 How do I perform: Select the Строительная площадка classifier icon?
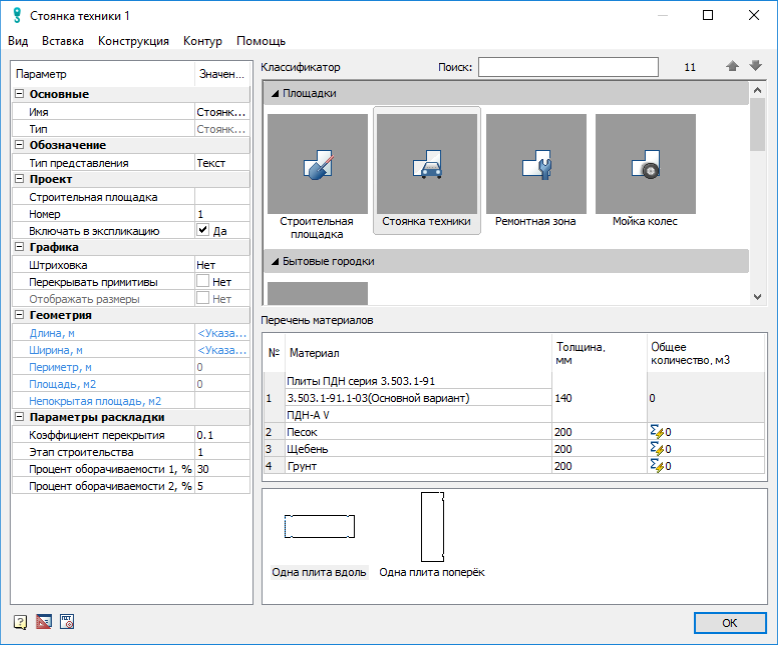(x=317, y=164)
